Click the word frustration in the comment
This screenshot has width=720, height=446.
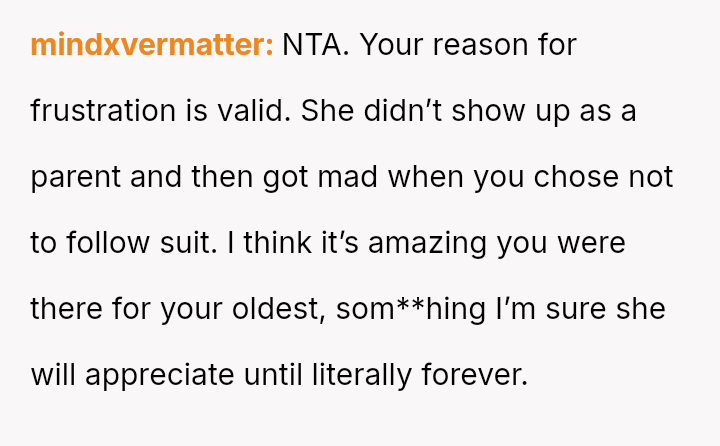coord(103,111)
